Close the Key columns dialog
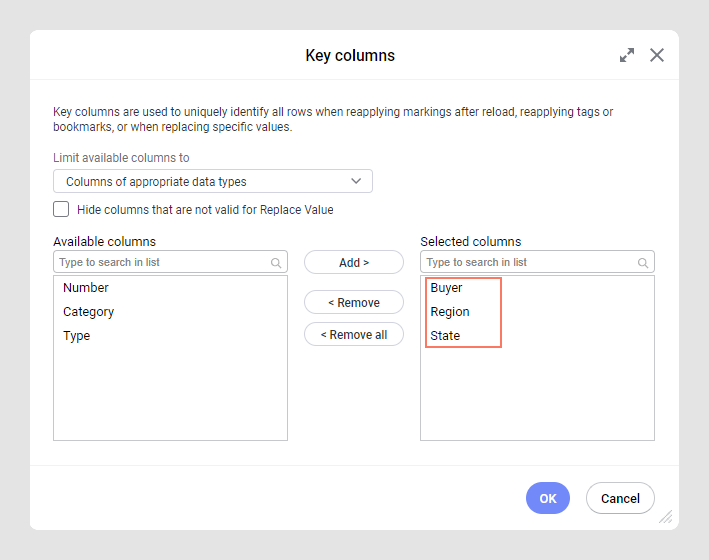Viewport: 709px width, 560px height. [x=657, y=55]
